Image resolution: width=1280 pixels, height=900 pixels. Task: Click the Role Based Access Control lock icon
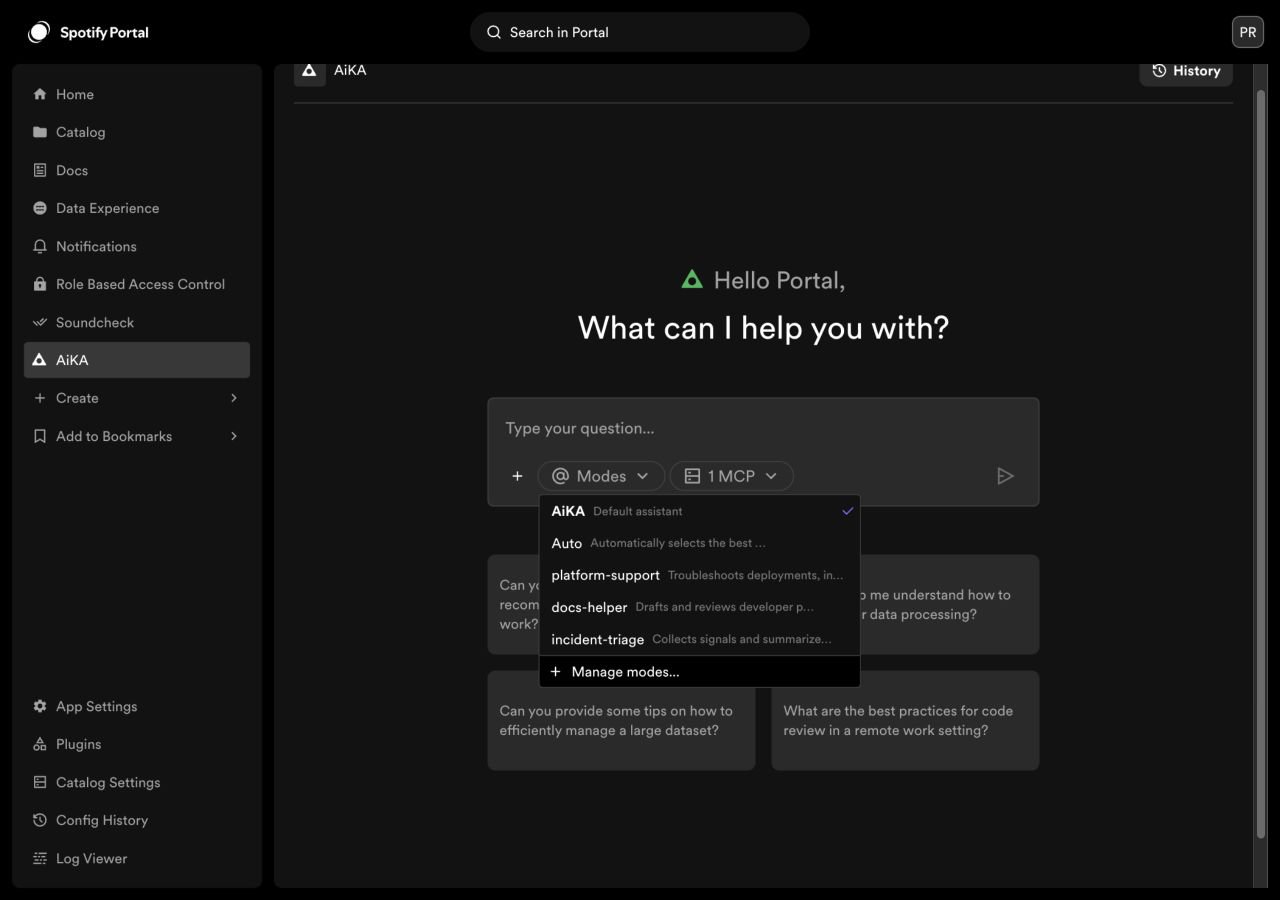point(40,284)
